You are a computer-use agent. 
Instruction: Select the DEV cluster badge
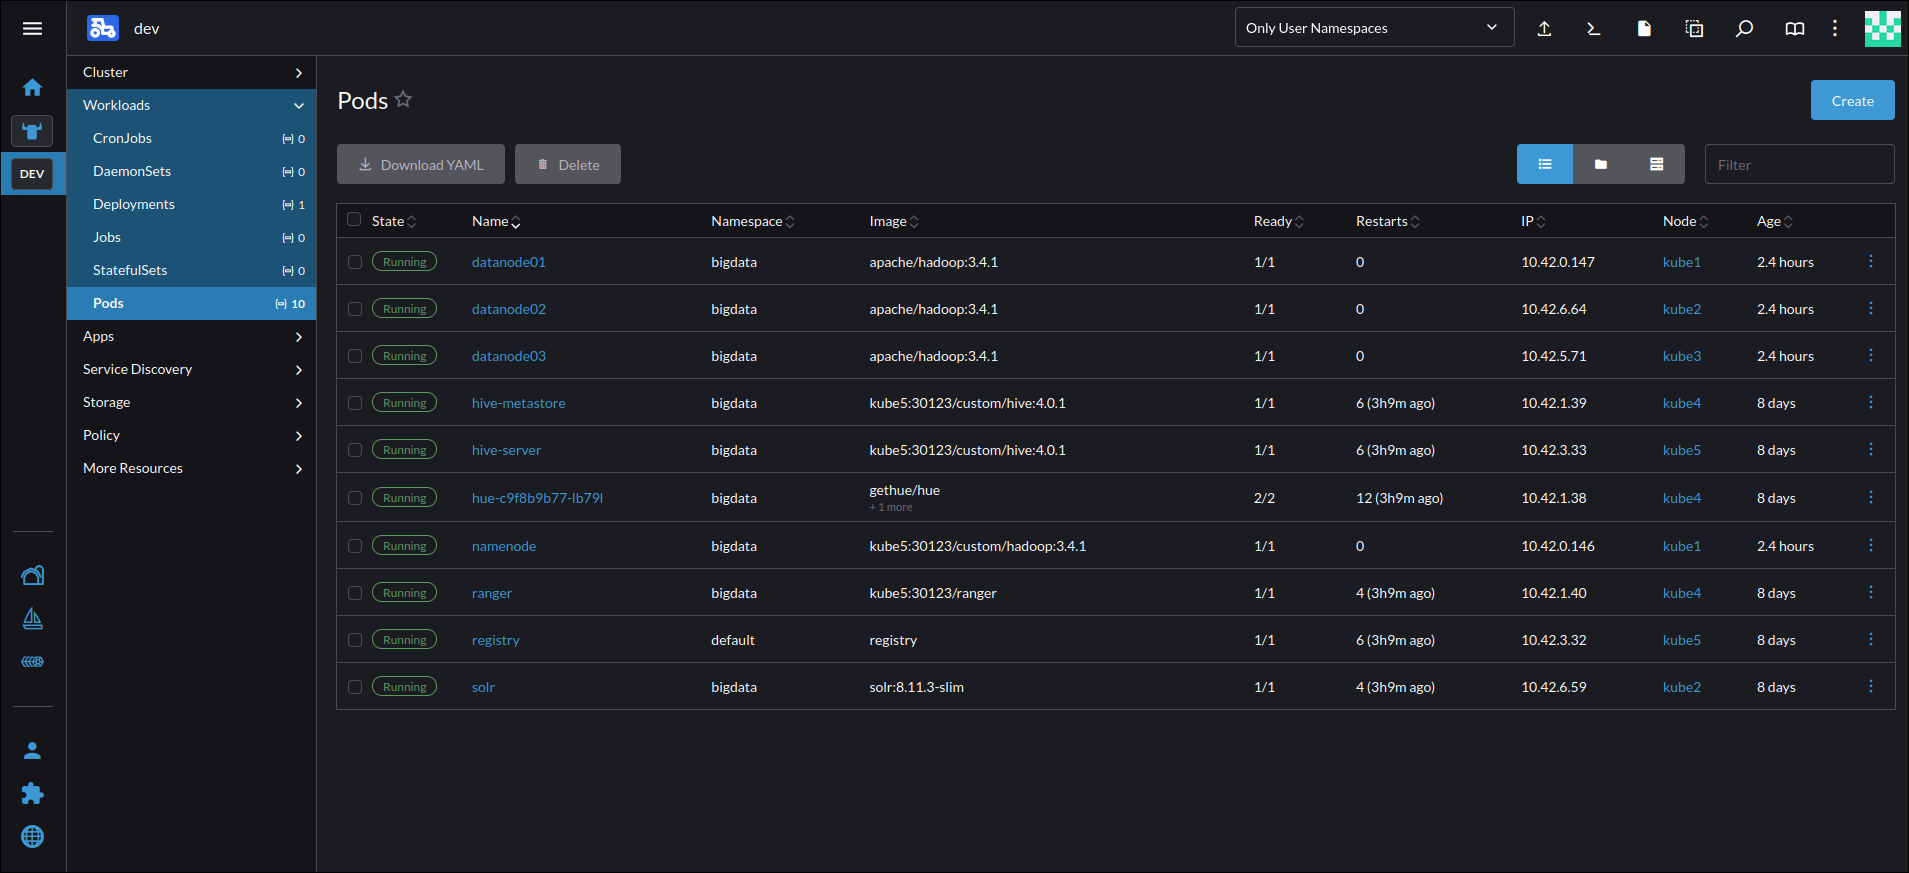pos(32,174)
